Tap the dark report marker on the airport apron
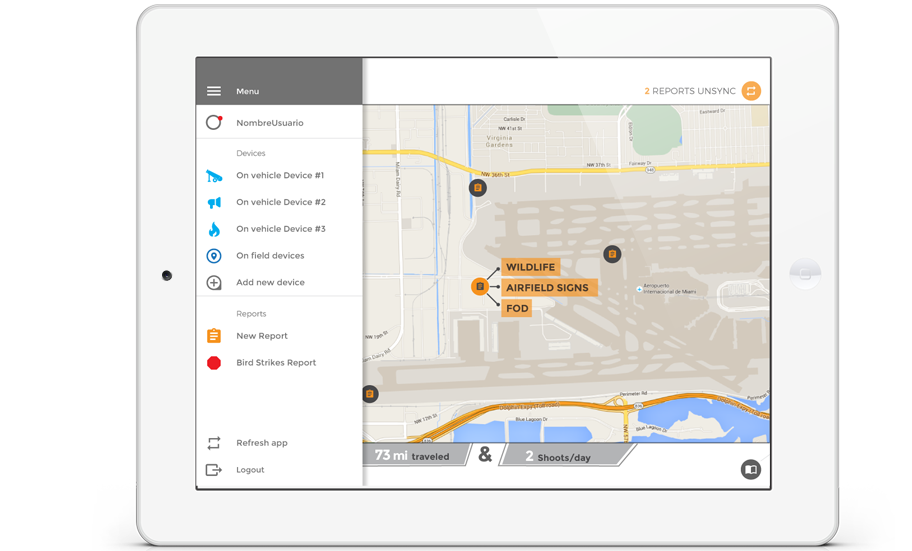This screenshot has height=551, width=912. pyautogui.click(x=612, y=254)
